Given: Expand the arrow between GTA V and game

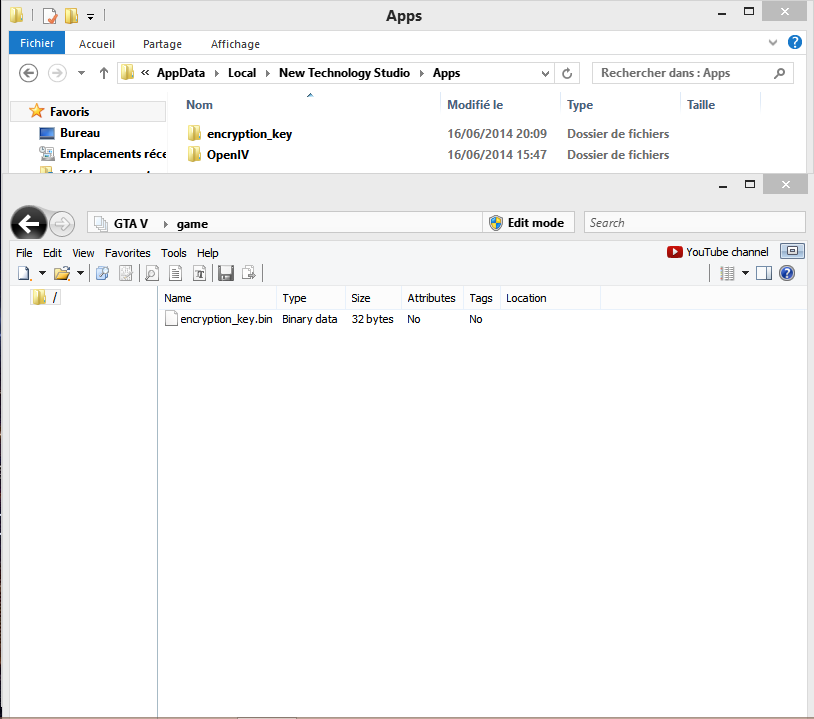Looking at the screenshot, I should pos(166,224).
